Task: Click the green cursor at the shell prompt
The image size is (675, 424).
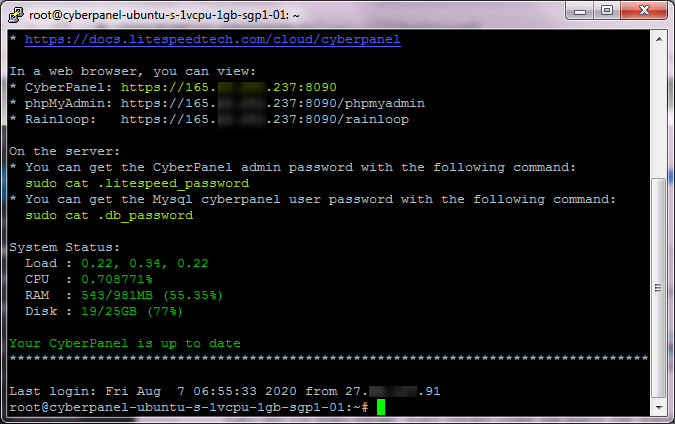Action: (x=381, y=408)
